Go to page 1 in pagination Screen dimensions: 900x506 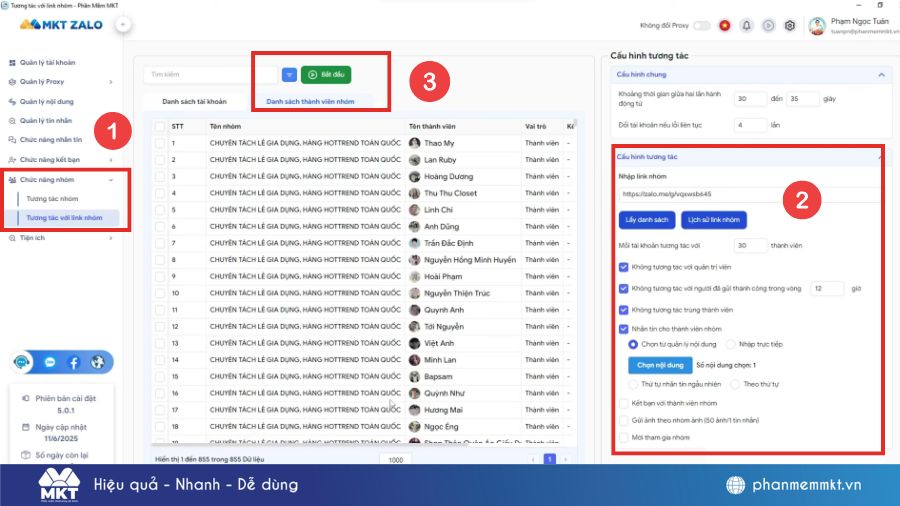click(x=549, y=460)
